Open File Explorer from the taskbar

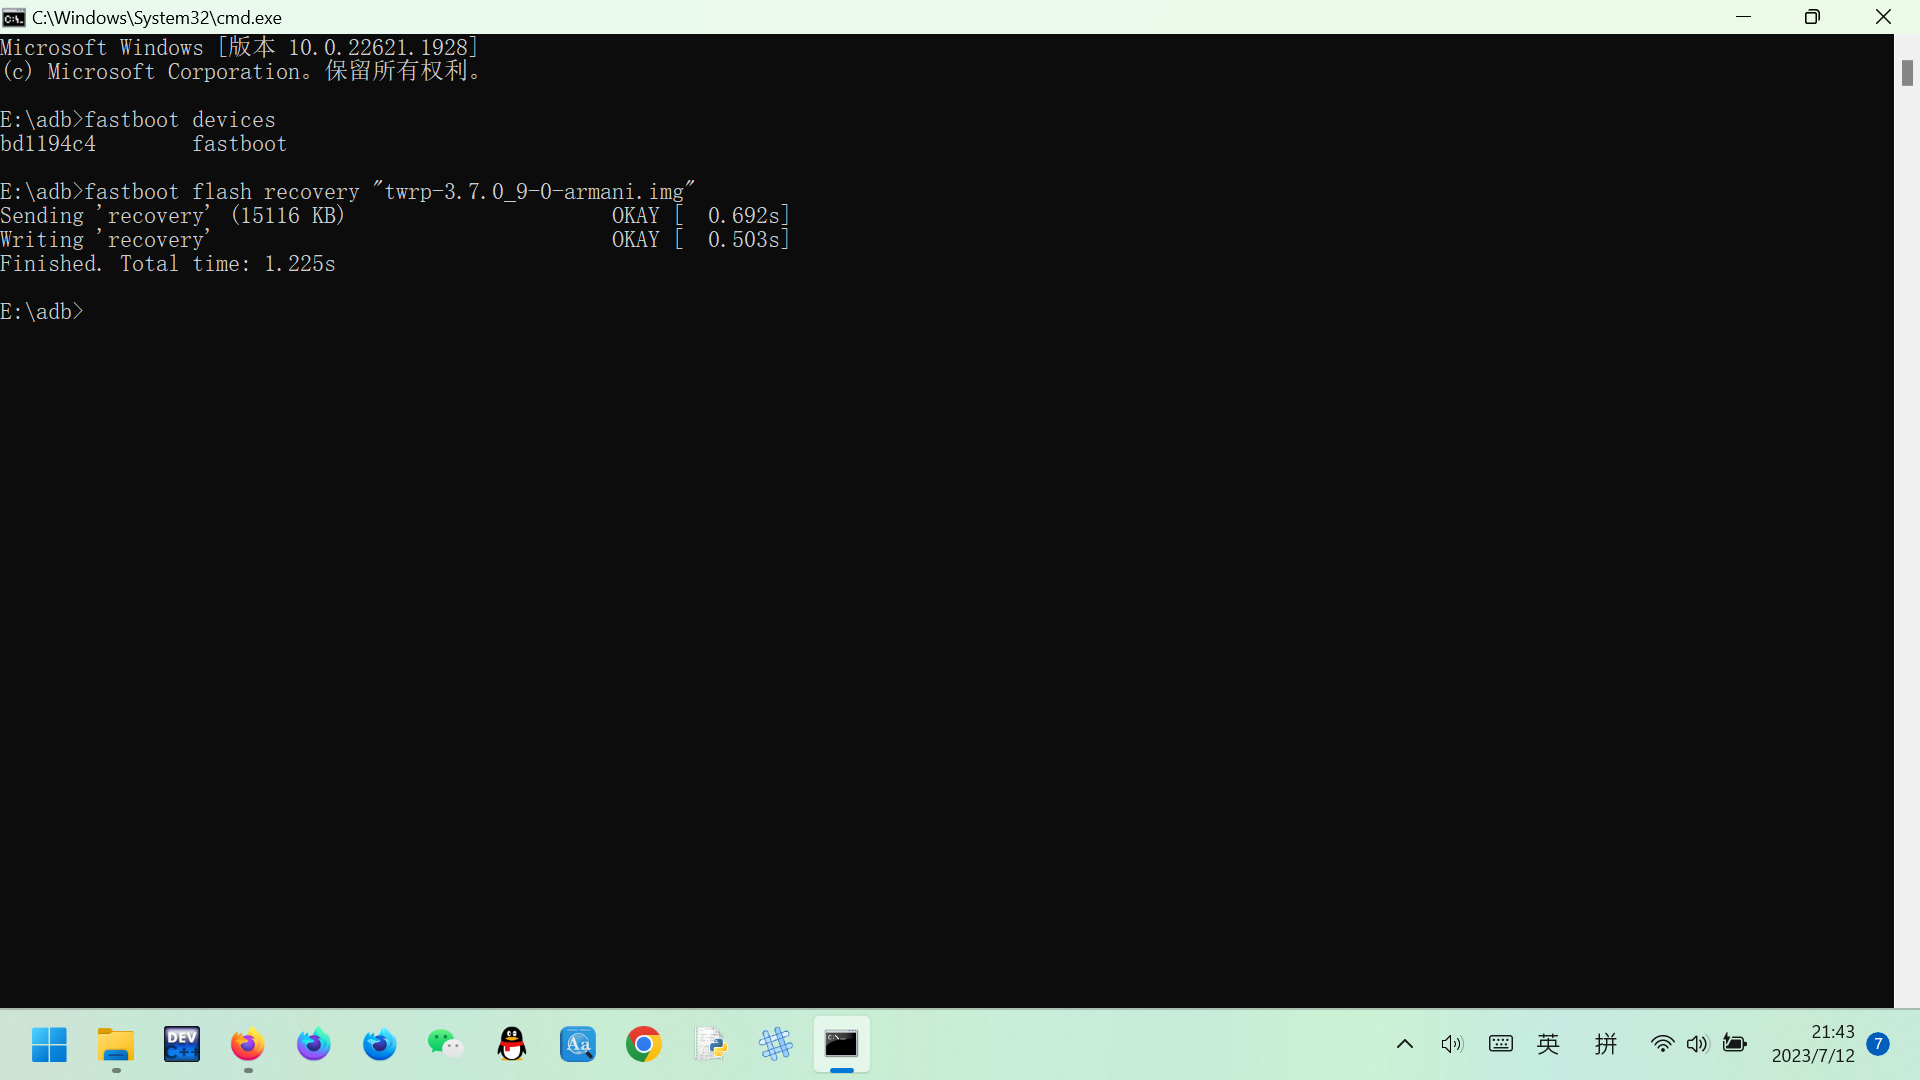coord(116,1045)
